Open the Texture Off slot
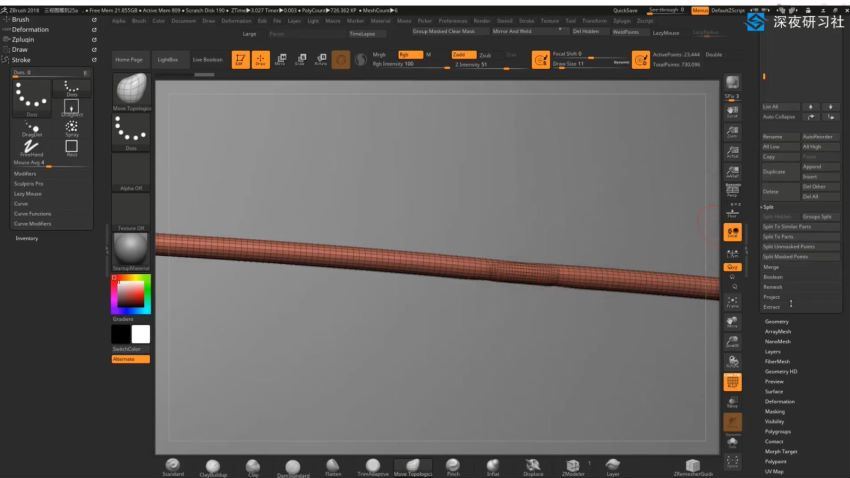The width and height of the screenshot is (850, 478). point(131,212)
